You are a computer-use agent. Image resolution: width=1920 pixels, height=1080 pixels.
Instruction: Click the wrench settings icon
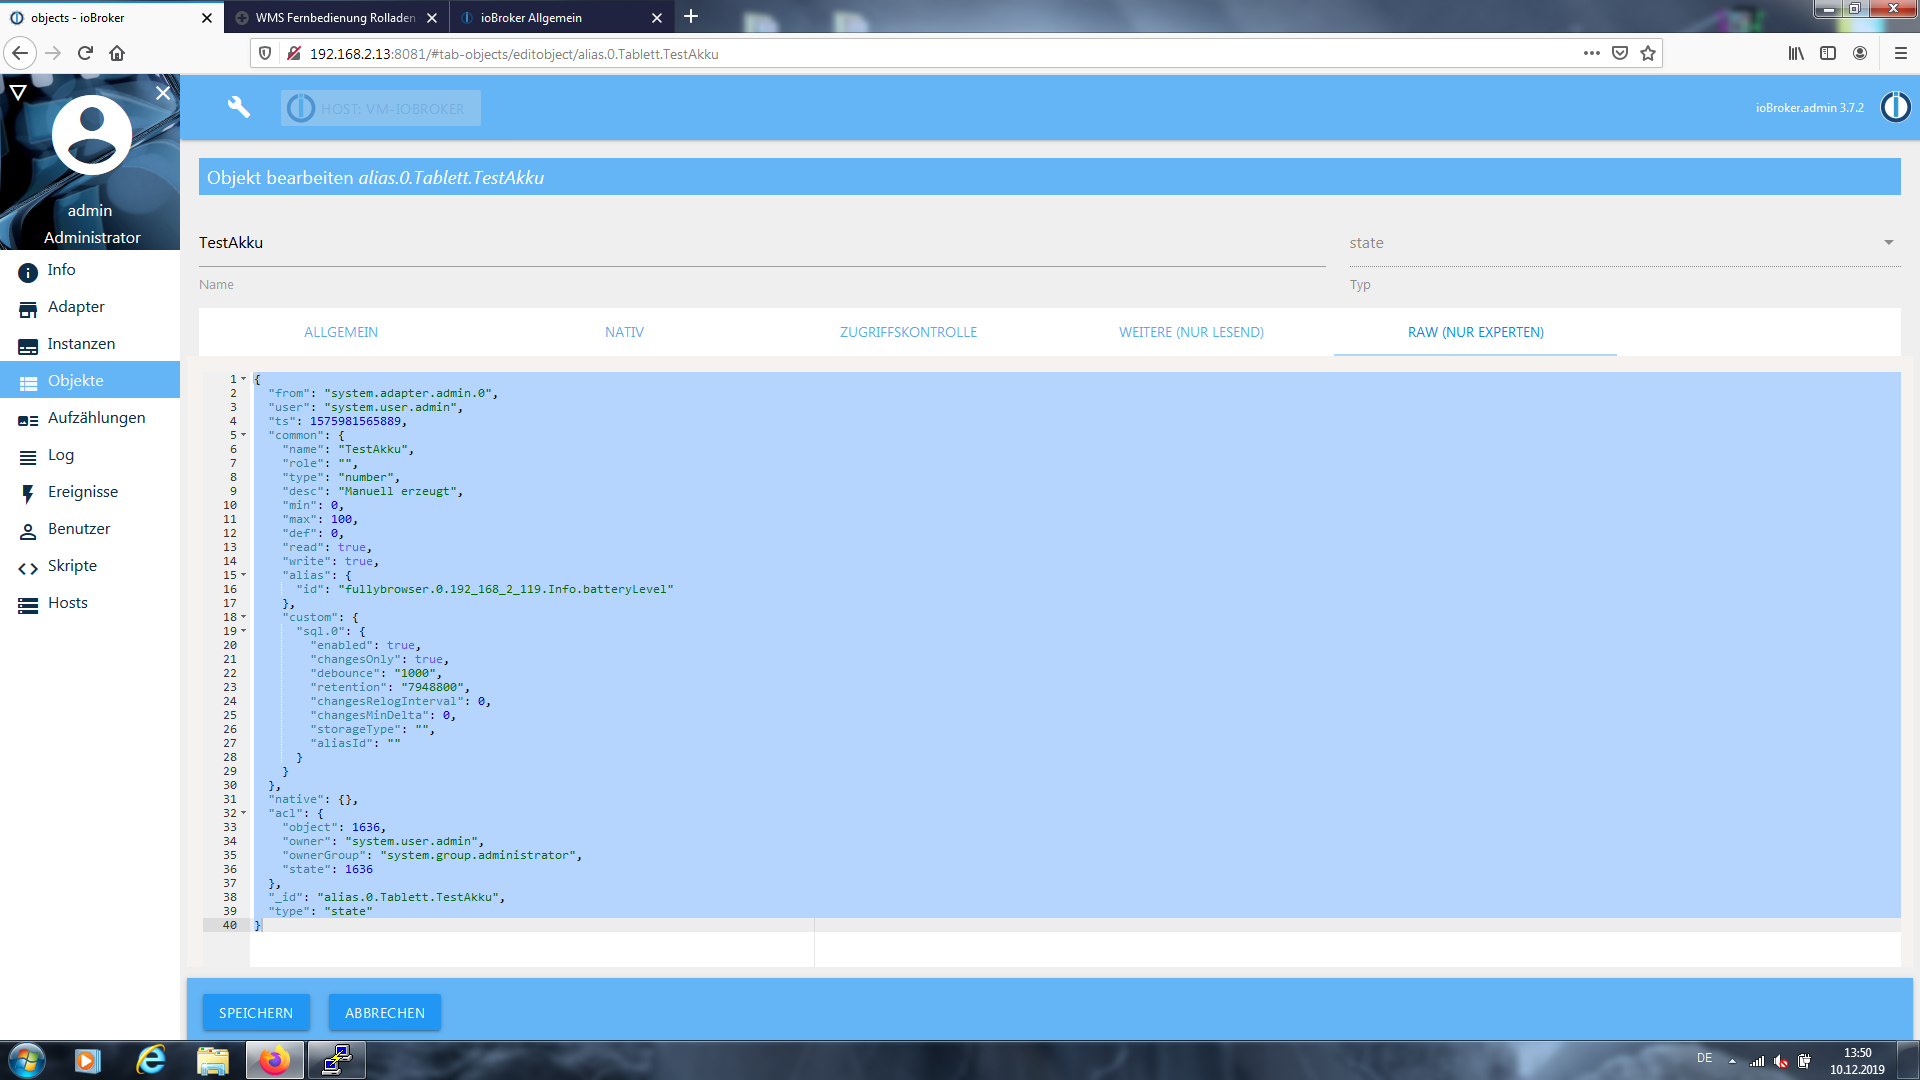[x=238, y=107]
